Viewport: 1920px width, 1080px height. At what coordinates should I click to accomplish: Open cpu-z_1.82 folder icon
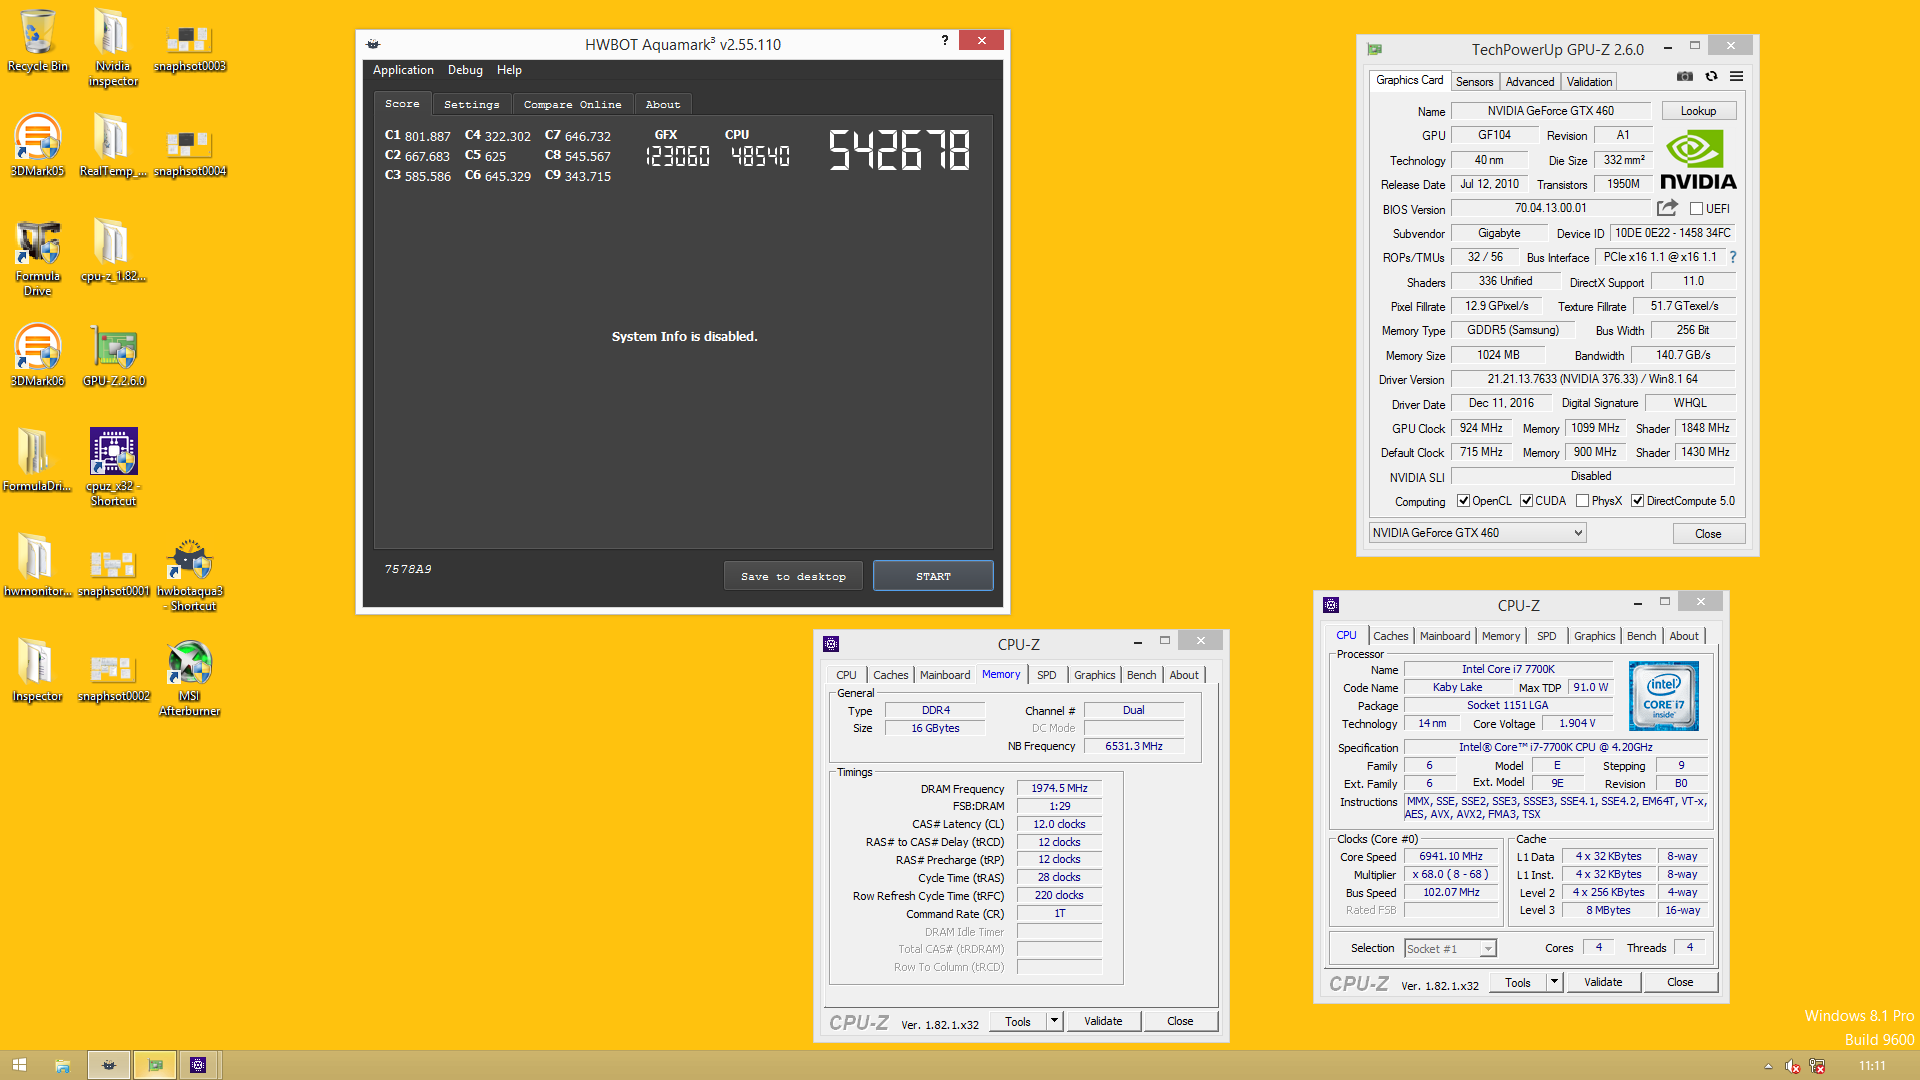point(113,251)
